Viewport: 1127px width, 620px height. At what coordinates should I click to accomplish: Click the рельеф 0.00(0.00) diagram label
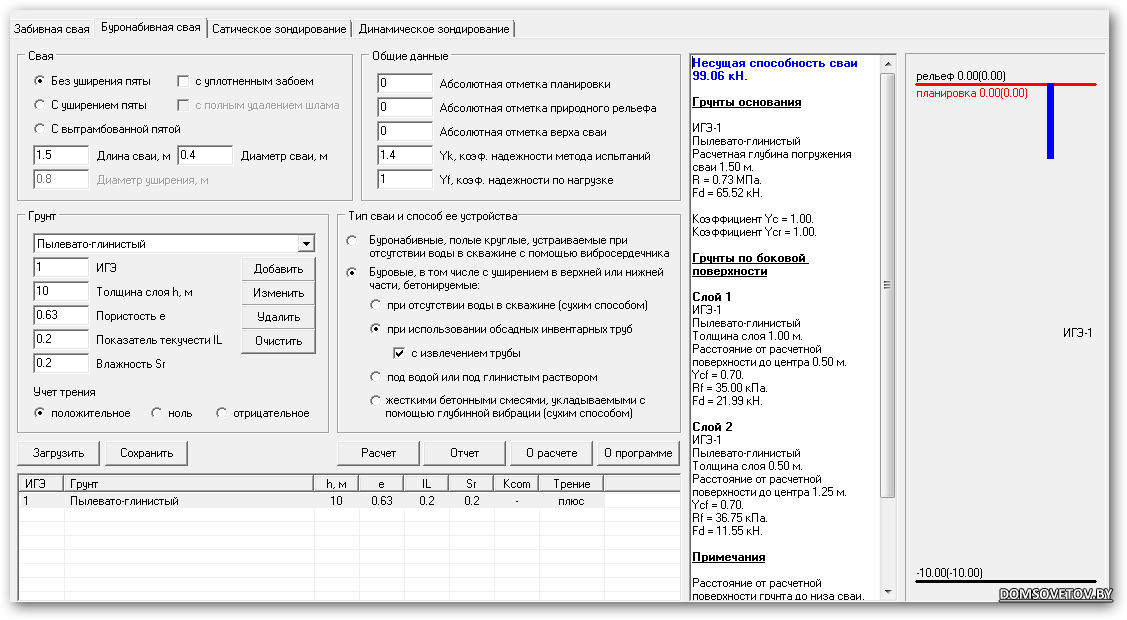point(961,76)
